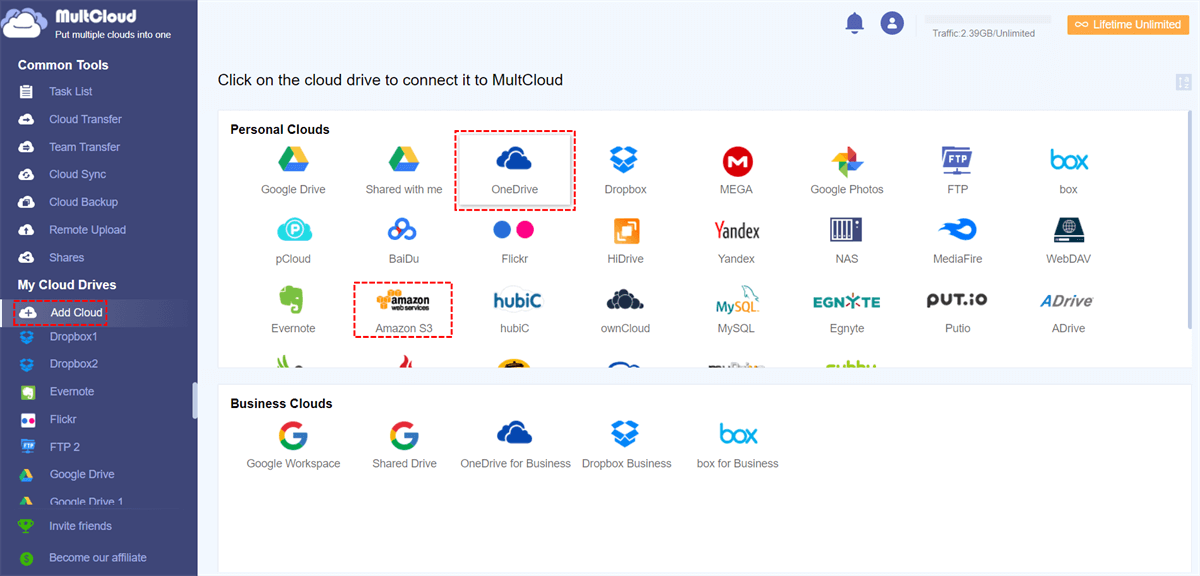Add Dropbox personal cloud
1200x576 pixels.
(625, 170)
